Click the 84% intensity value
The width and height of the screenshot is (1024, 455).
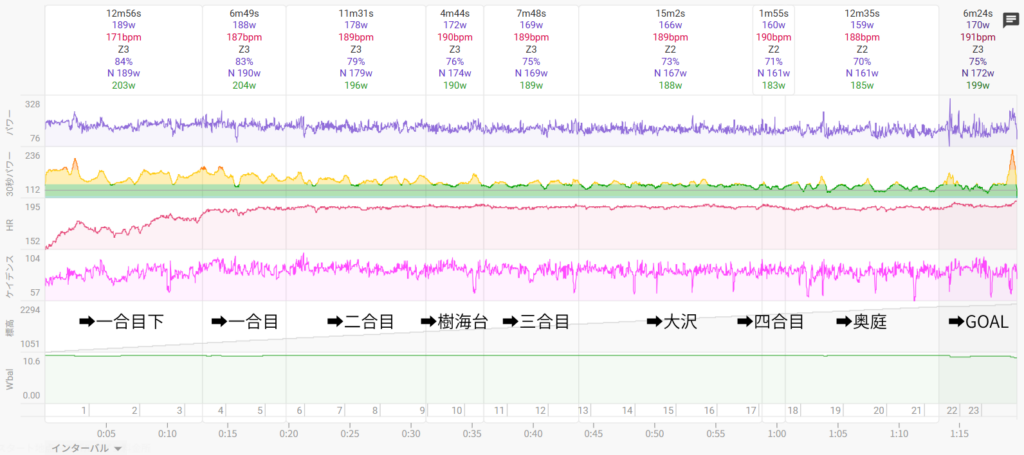coord(123,61)
